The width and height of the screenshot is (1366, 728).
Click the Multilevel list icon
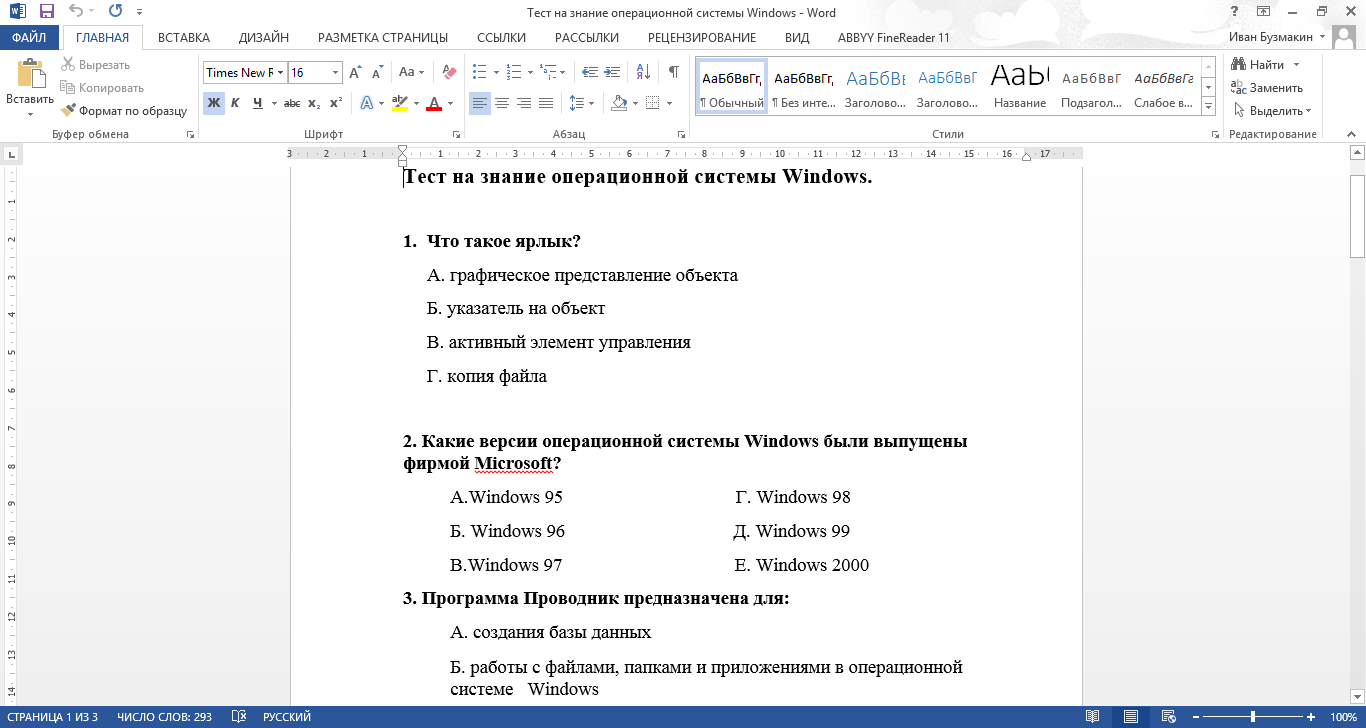[548, 73]
